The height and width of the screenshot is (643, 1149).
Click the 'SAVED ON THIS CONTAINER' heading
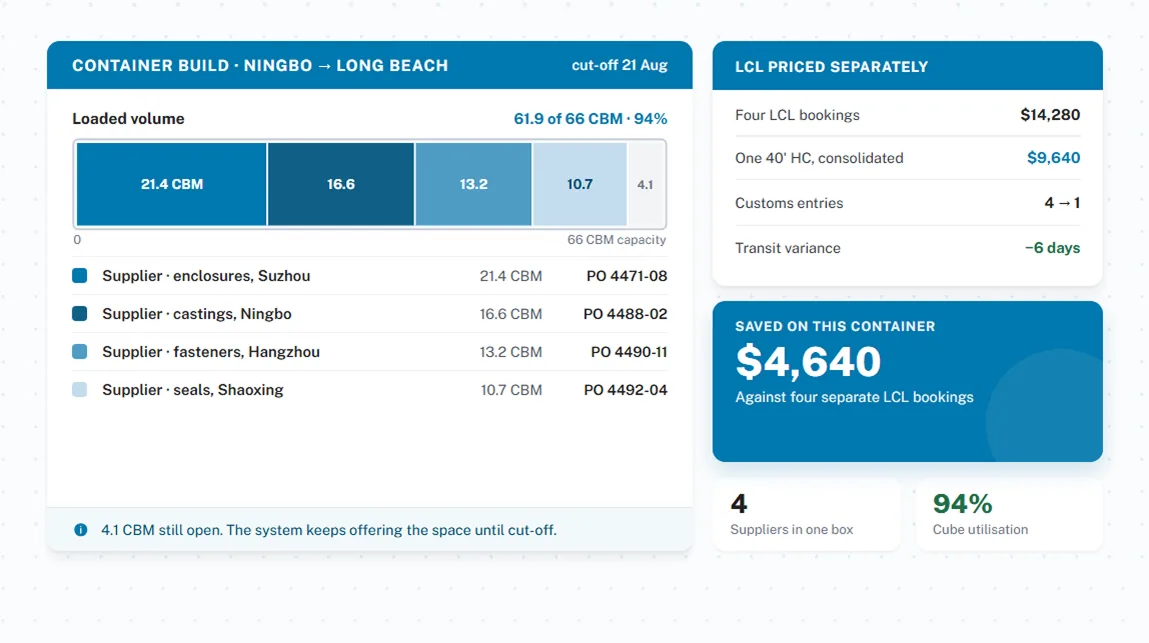835,326
